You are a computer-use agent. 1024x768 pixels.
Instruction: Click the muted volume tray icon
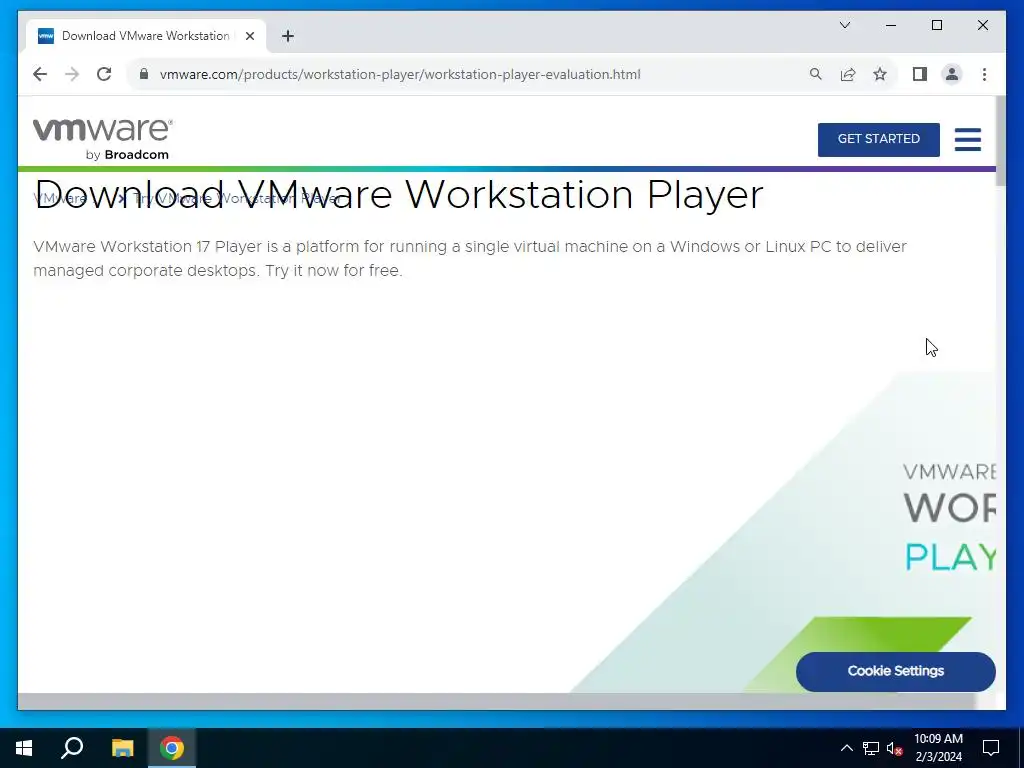895,748
